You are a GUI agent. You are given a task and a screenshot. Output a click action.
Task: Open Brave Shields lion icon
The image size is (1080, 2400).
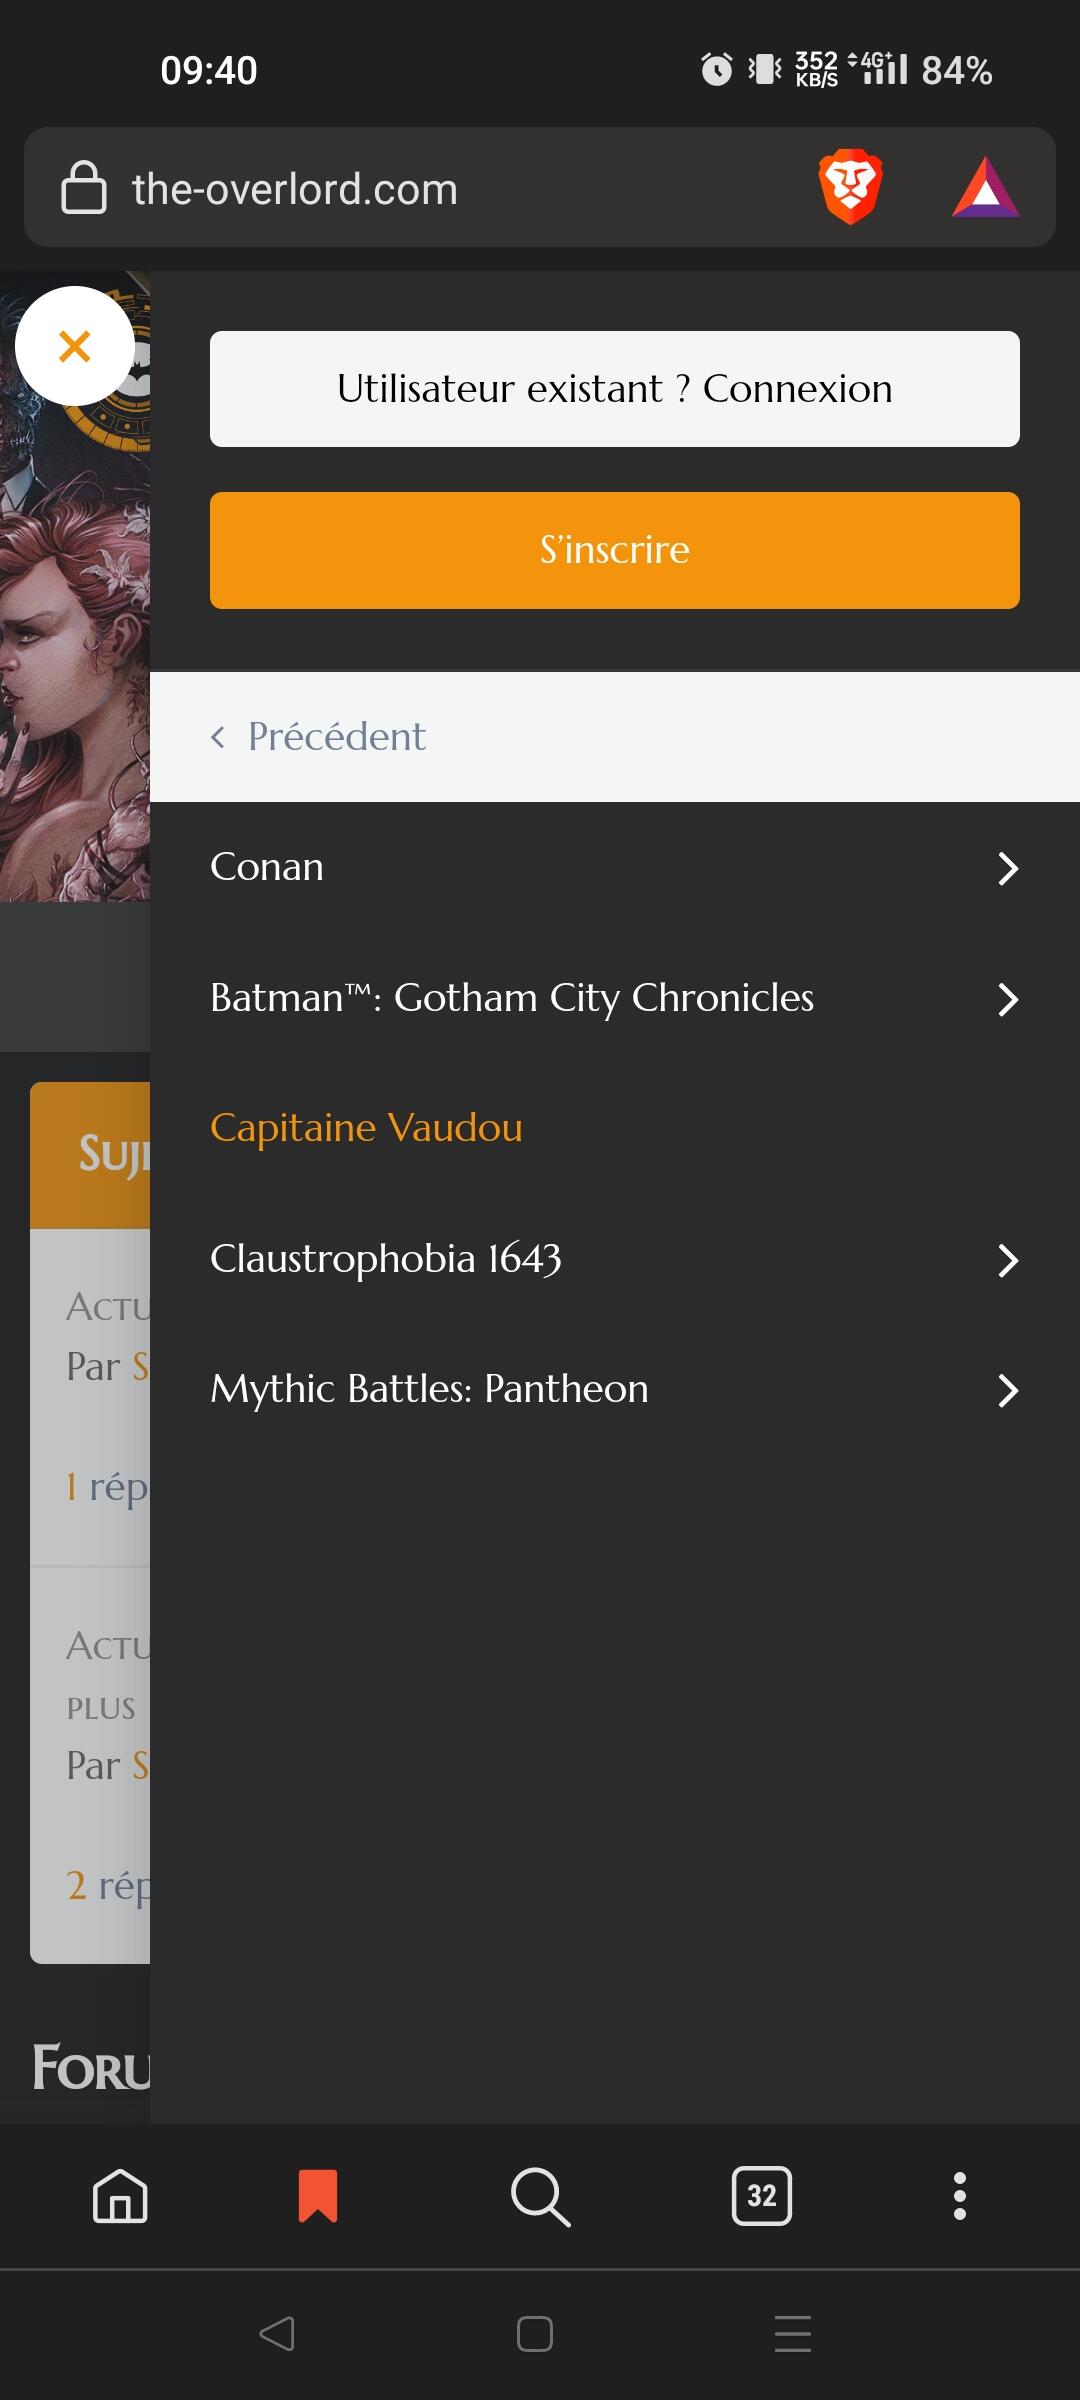(x=850, y=187)
